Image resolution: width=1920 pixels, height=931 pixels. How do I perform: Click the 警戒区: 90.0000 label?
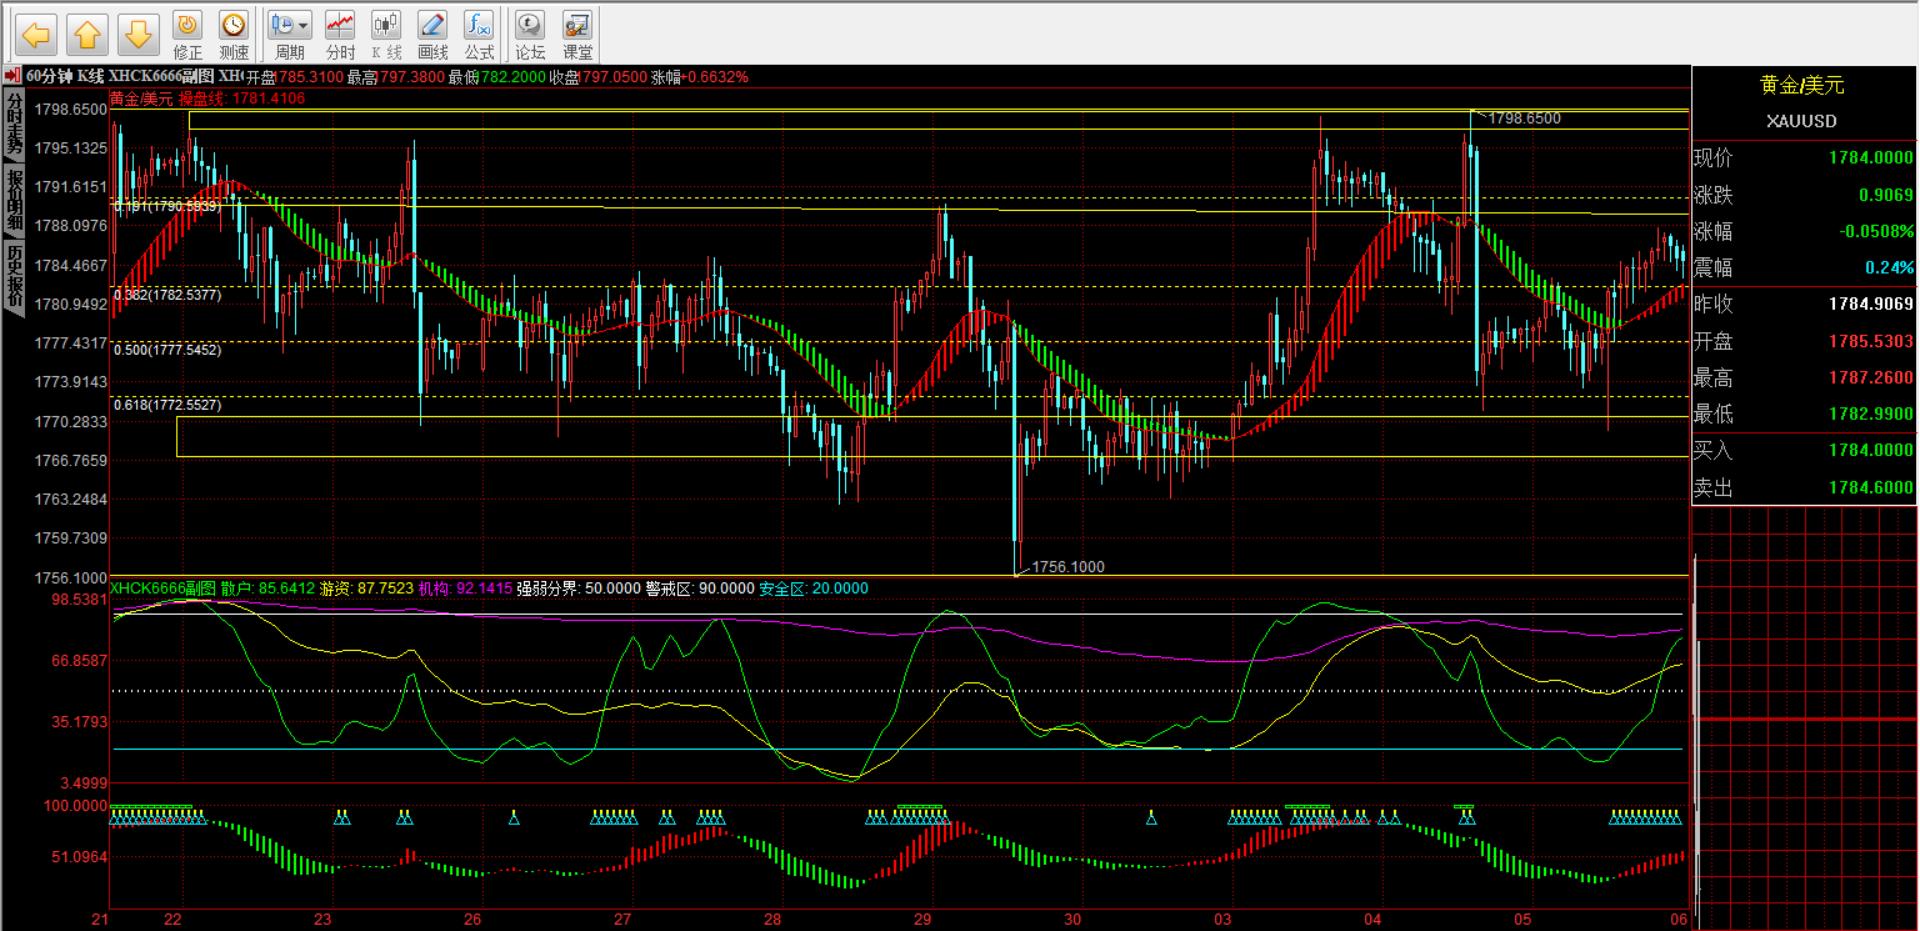point(699,588)
